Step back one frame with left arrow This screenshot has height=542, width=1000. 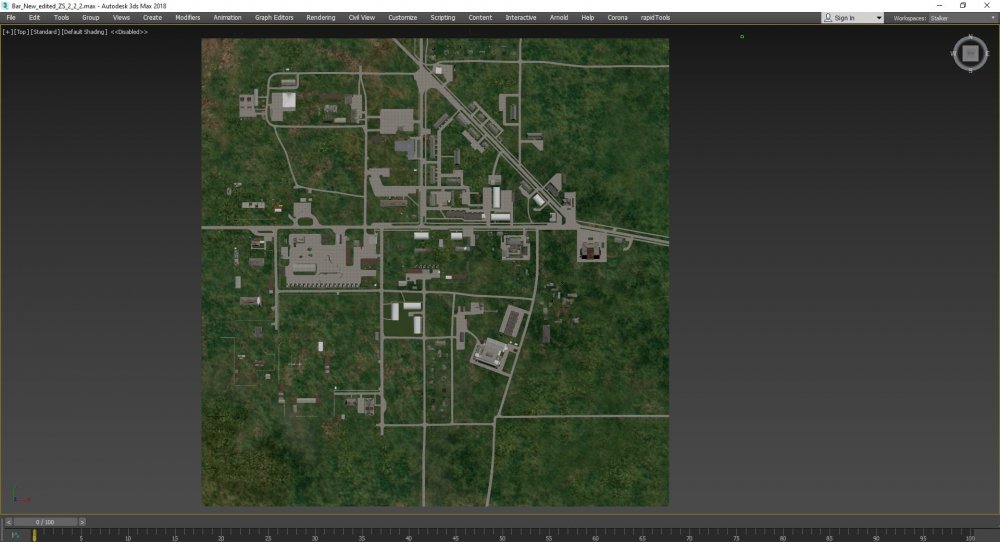click(9, 521)
